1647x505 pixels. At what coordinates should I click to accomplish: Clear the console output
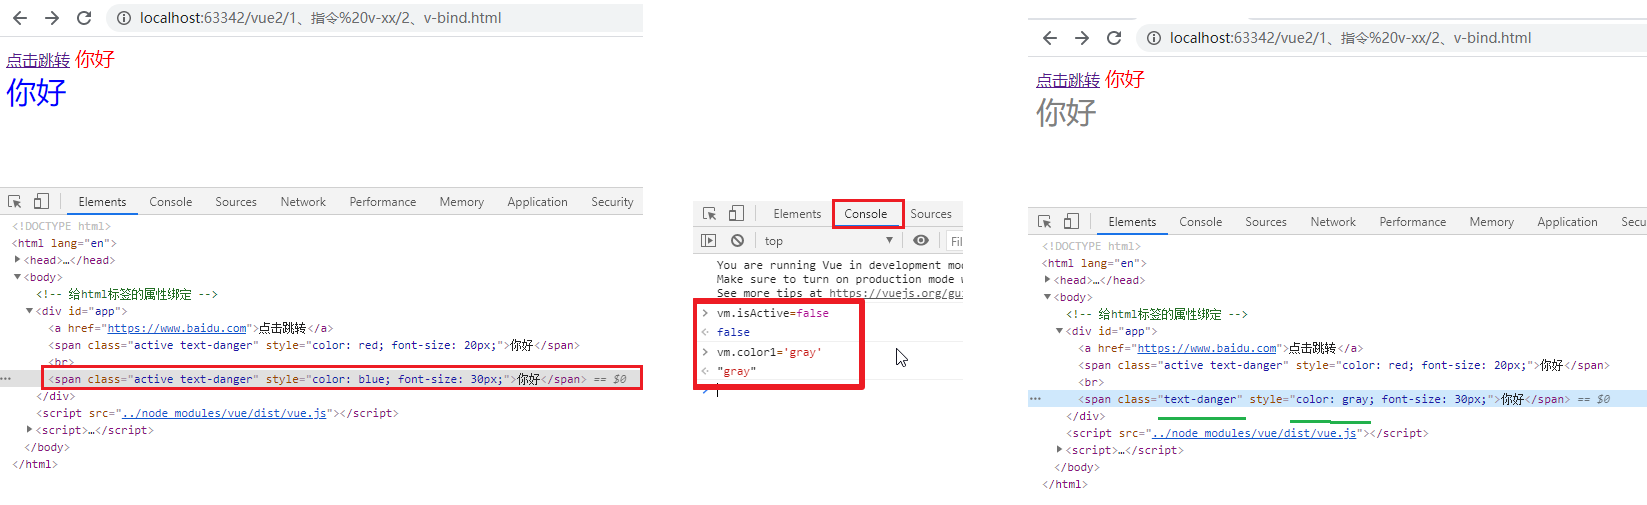tap(737, 241)
